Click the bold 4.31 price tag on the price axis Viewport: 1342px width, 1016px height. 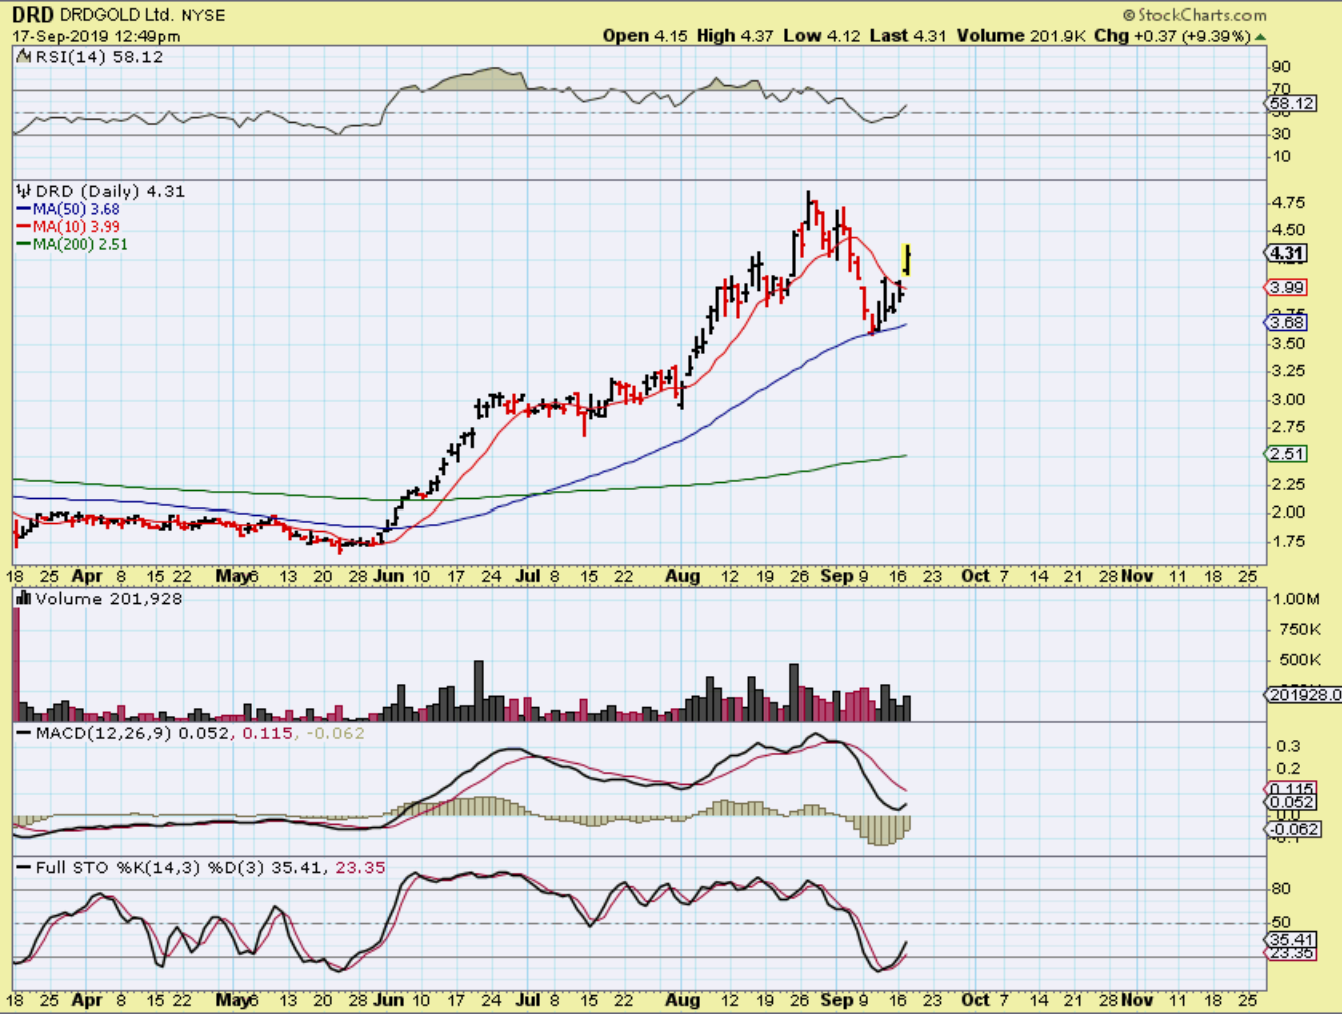(x=1287, y=254)
